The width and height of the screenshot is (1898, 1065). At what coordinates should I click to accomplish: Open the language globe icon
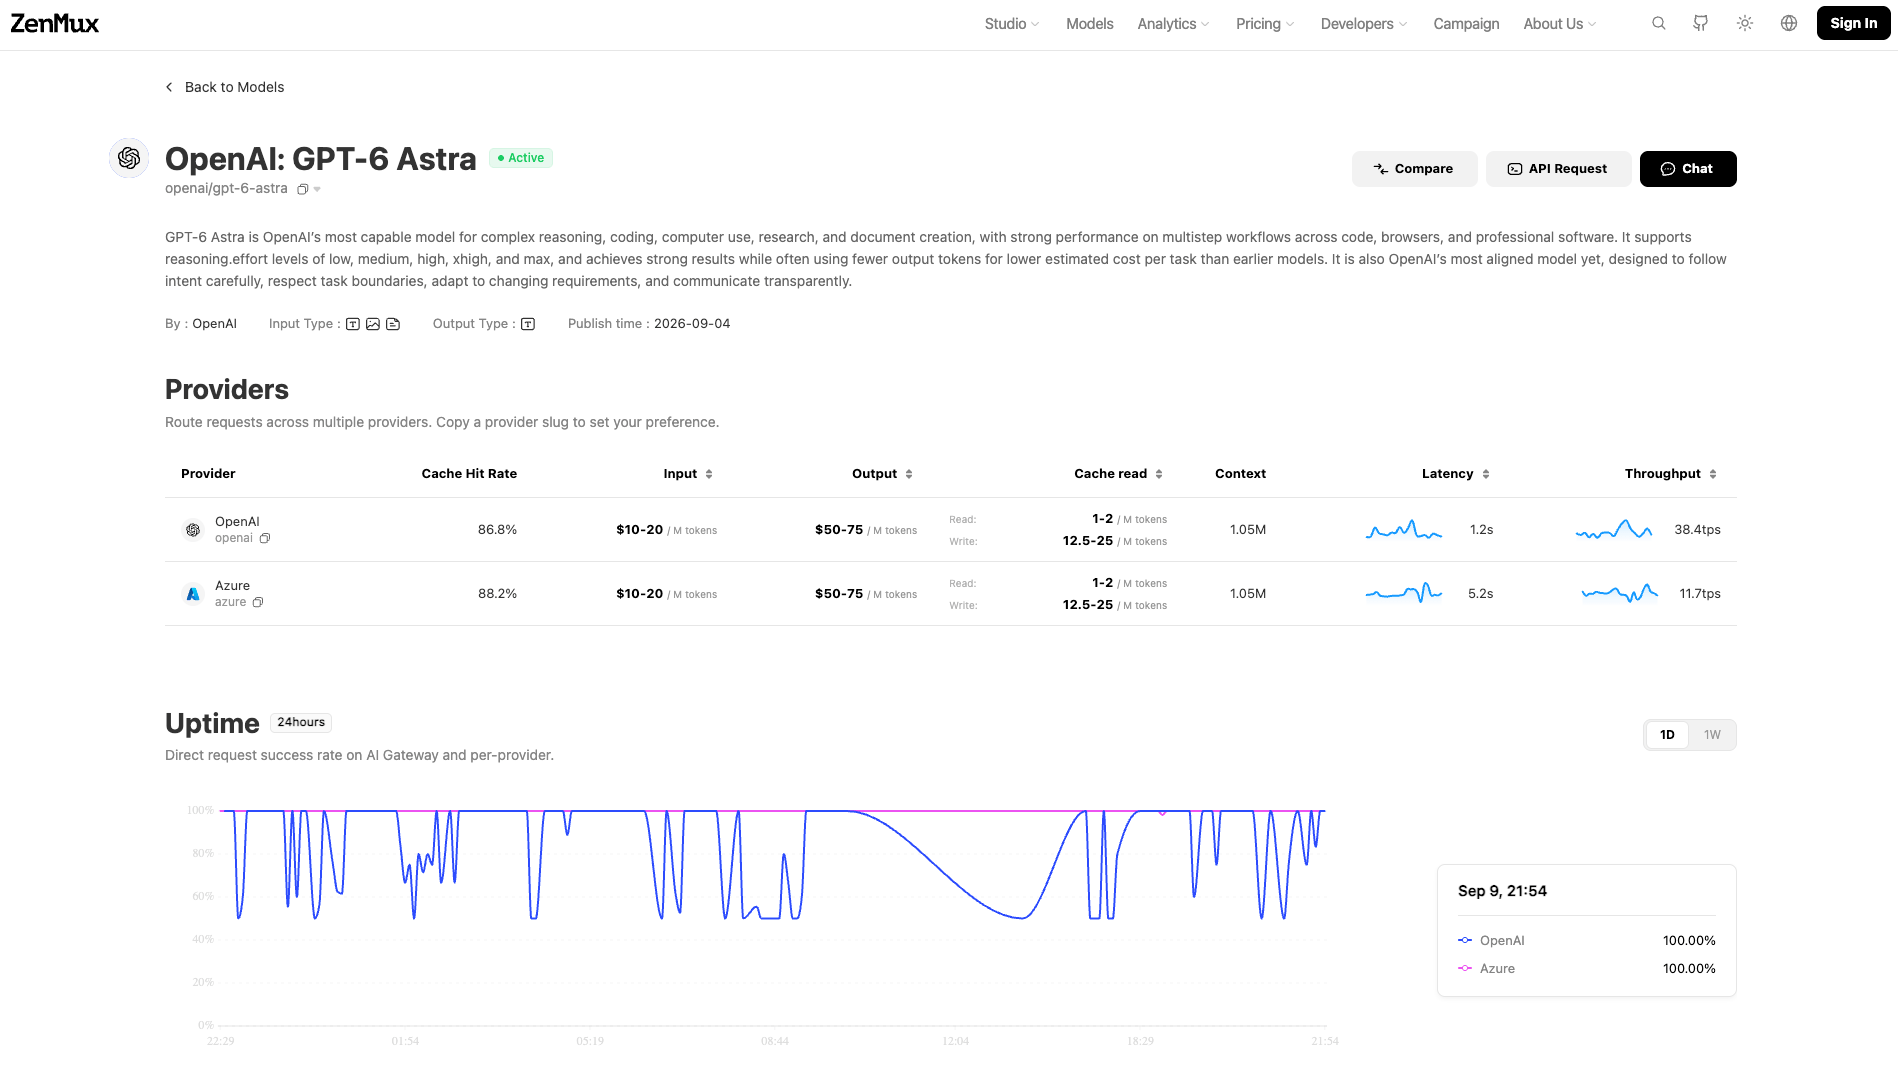point(1789,23)
